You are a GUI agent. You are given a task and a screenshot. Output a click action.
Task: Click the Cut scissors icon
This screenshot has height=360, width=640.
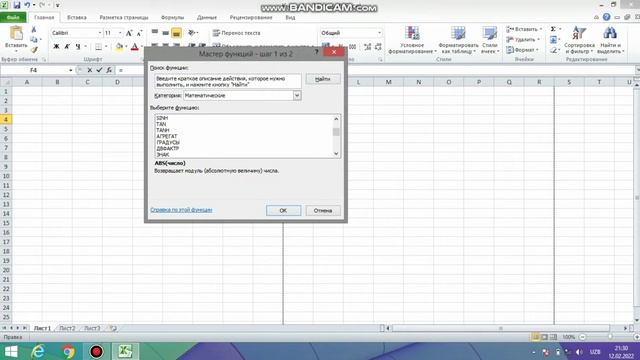click(34, 30)
